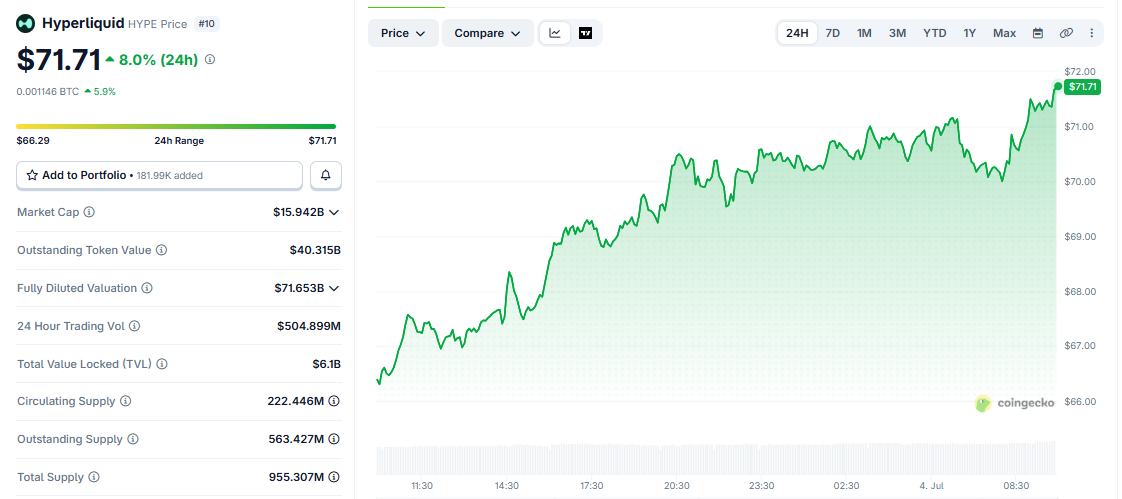Click info icon next to 955.307M value
1122x499 pixels.
[334, 478]
